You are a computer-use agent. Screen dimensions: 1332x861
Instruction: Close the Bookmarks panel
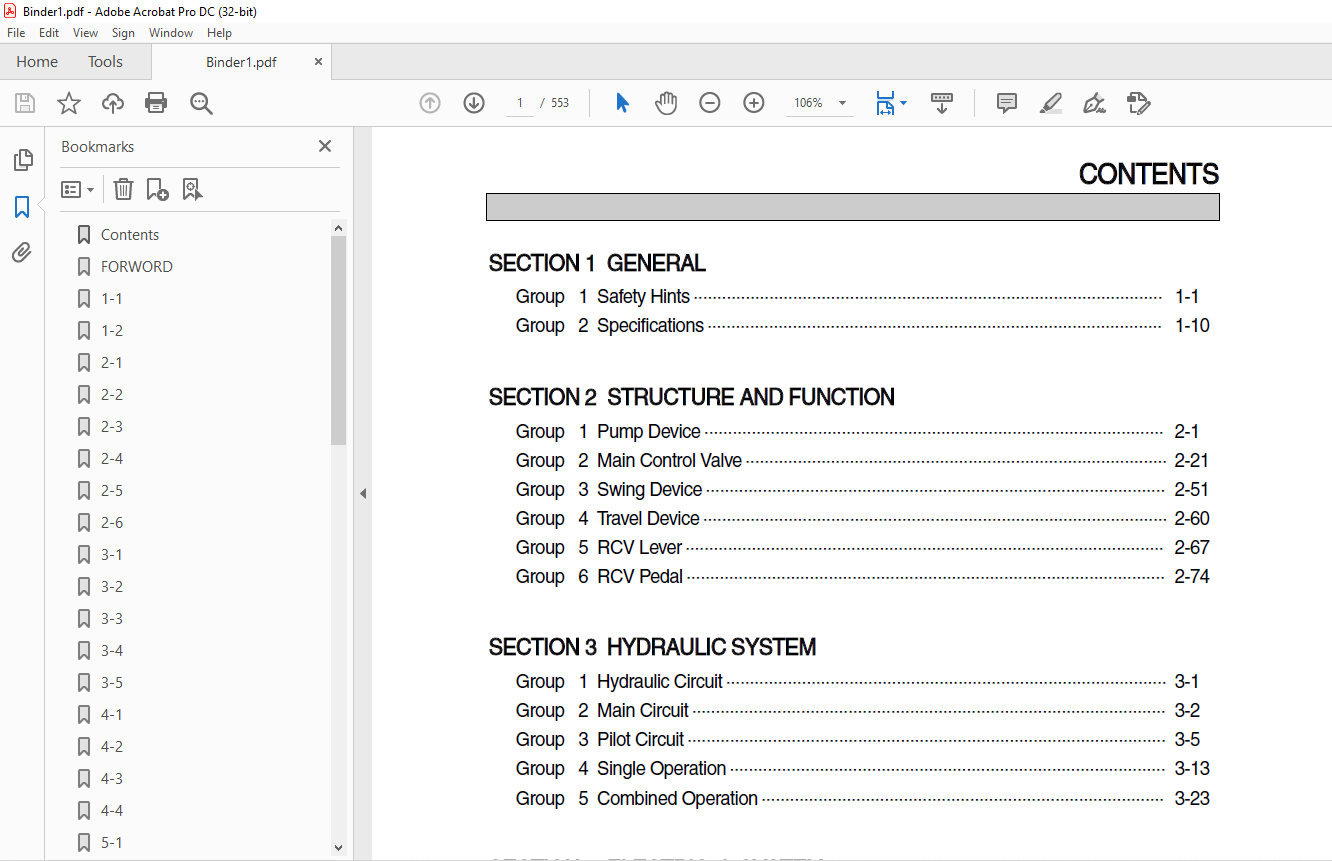(x=325, y=146)
